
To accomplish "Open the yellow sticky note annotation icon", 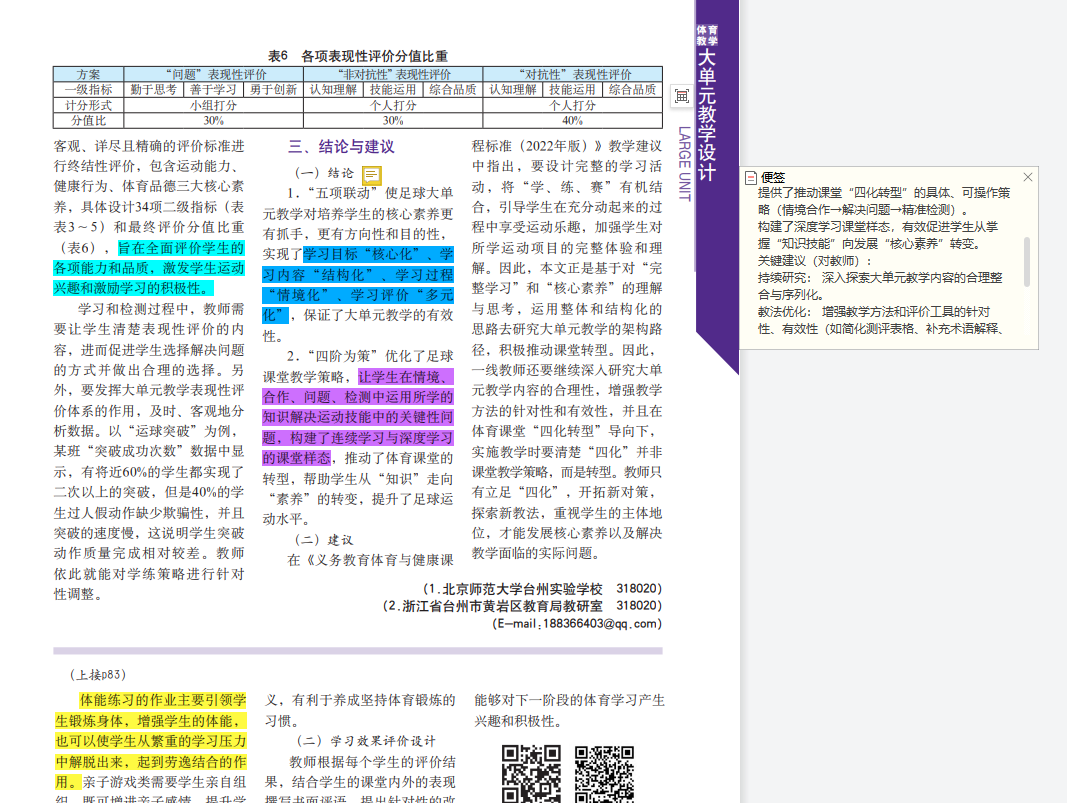I will (x=372, y=175).
